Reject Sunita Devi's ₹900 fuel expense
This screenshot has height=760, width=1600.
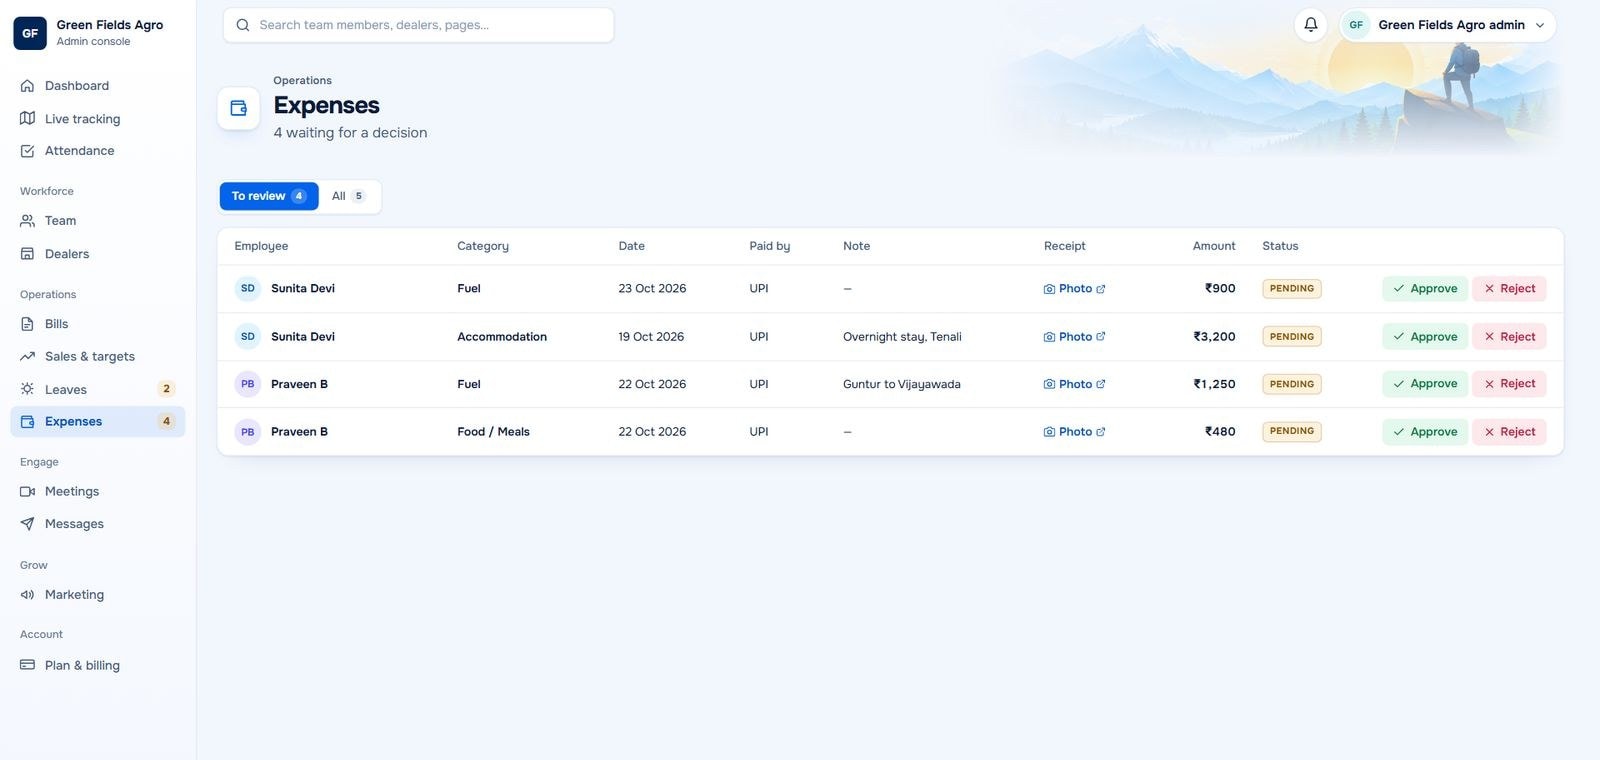coord(1509,288)
